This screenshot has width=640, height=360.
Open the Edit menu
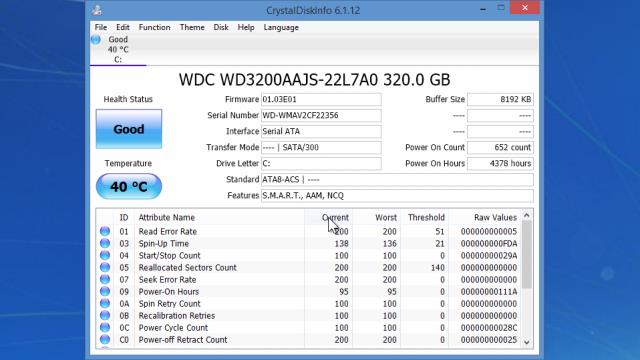[x=122, y=27]
